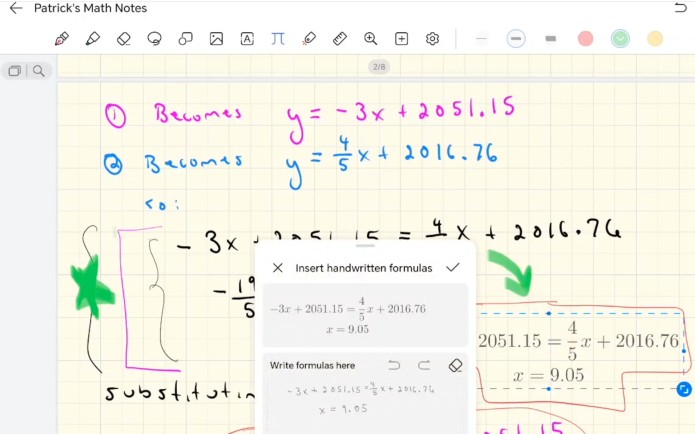Select the eraser tool in the toolbar
This screenshot has width=695, height=434.
124,39
